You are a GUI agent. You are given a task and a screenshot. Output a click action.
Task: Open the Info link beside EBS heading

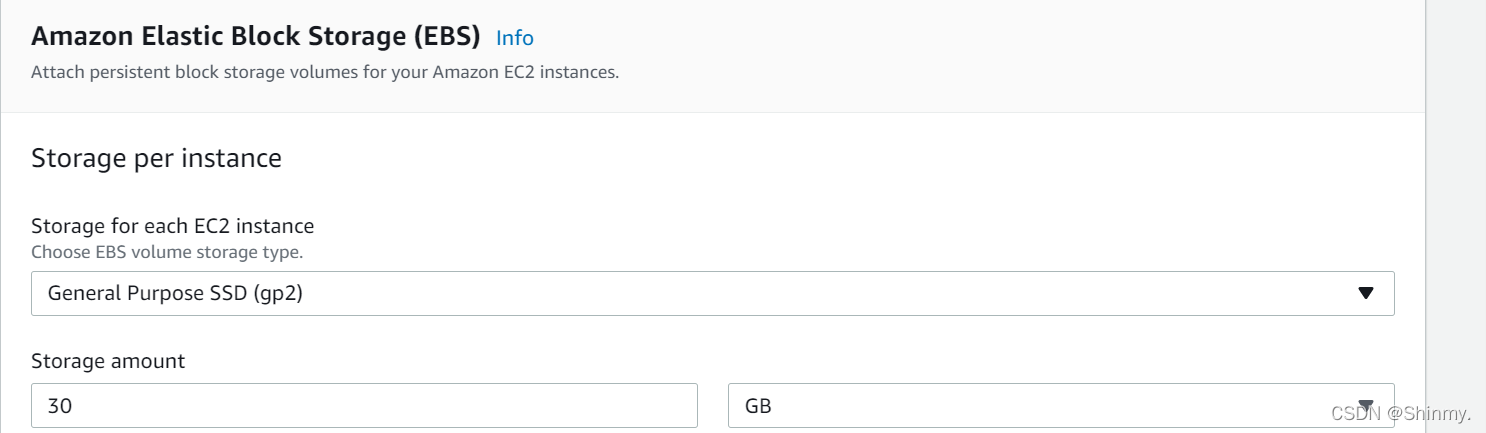514,38
